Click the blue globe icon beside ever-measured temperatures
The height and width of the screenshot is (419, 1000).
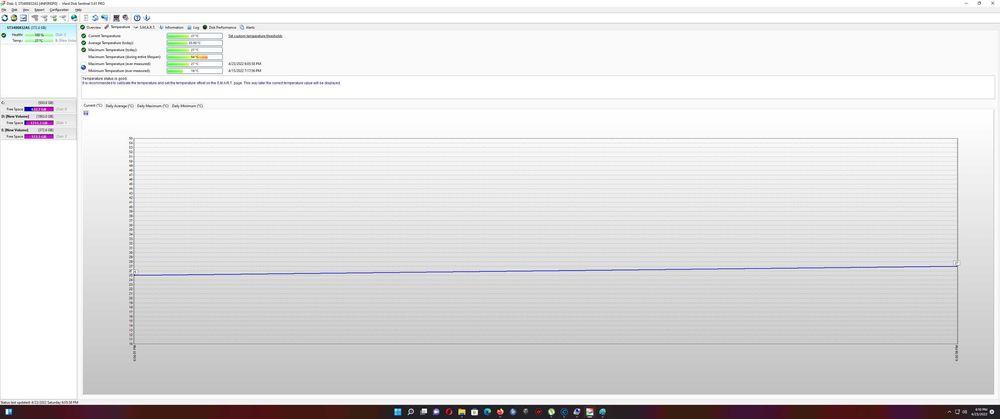[x=84, y=67]
